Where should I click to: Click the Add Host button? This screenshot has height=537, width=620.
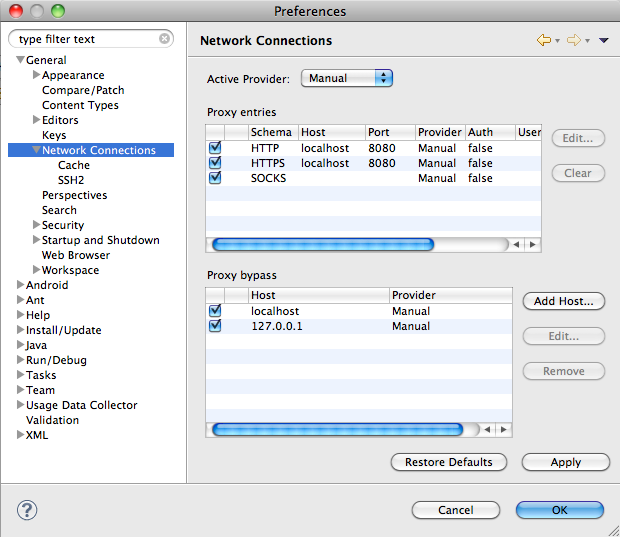564,301
